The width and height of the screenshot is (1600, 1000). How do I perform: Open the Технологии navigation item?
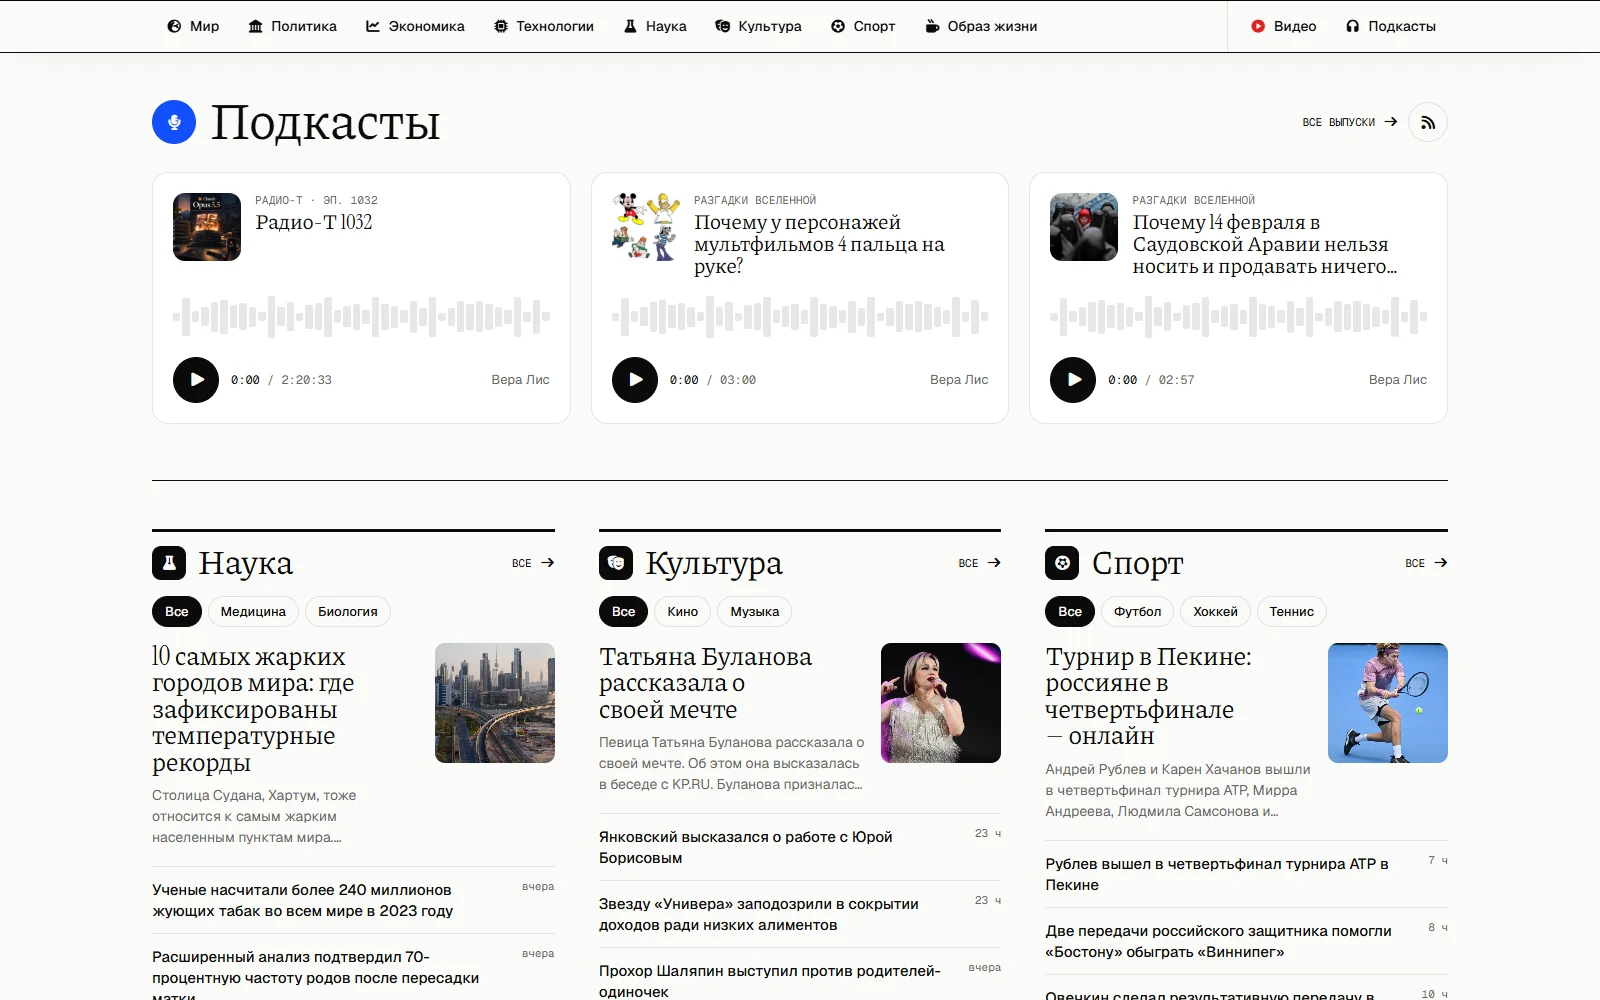[x=544, y=26]
